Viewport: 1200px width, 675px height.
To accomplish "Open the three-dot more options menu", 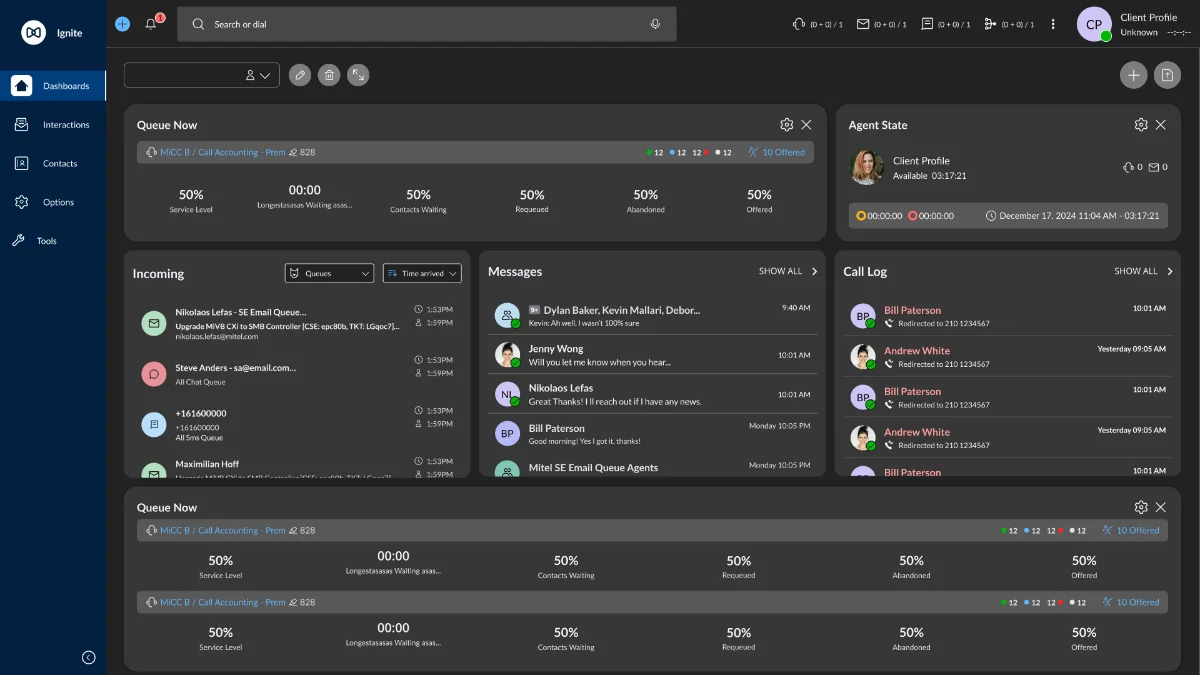I will click(1053, 24).
